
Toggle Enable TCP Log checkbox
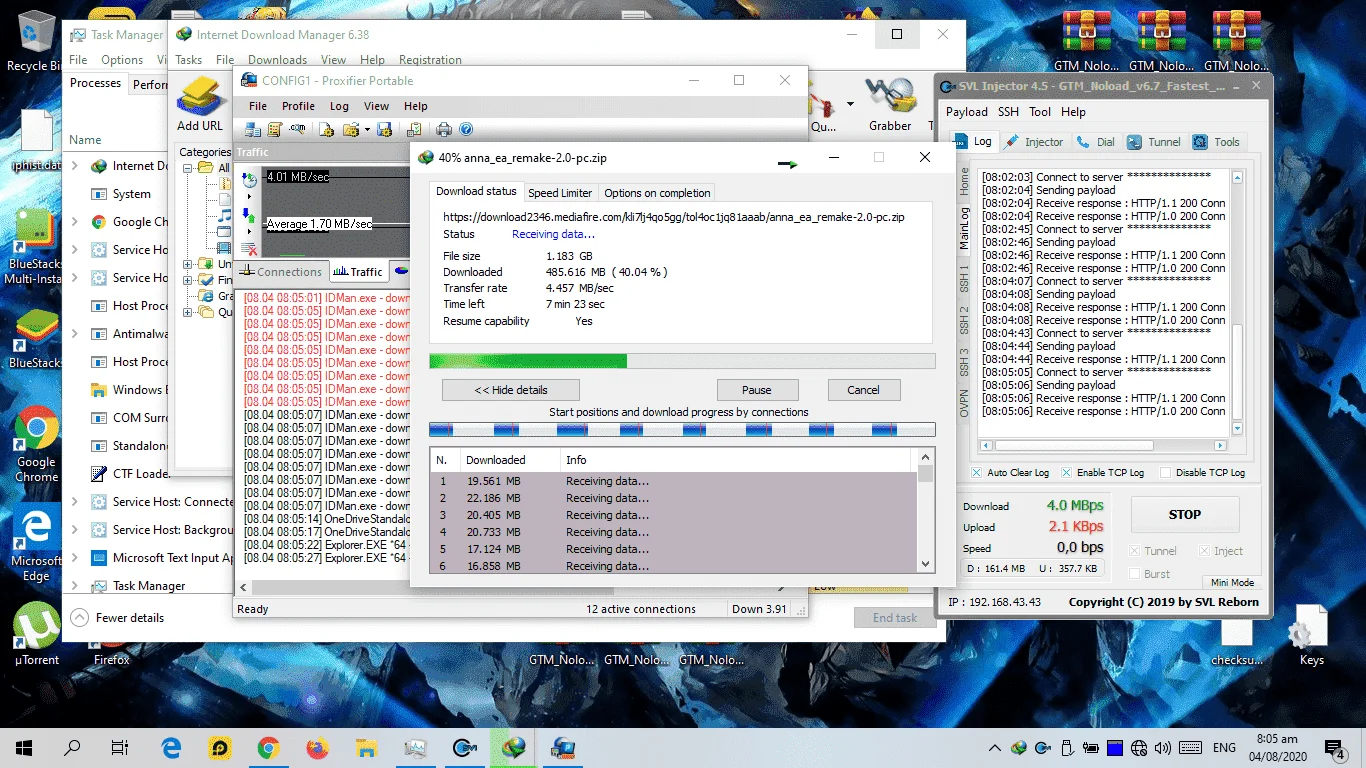pyautogui.click(x=1066, y=472)
